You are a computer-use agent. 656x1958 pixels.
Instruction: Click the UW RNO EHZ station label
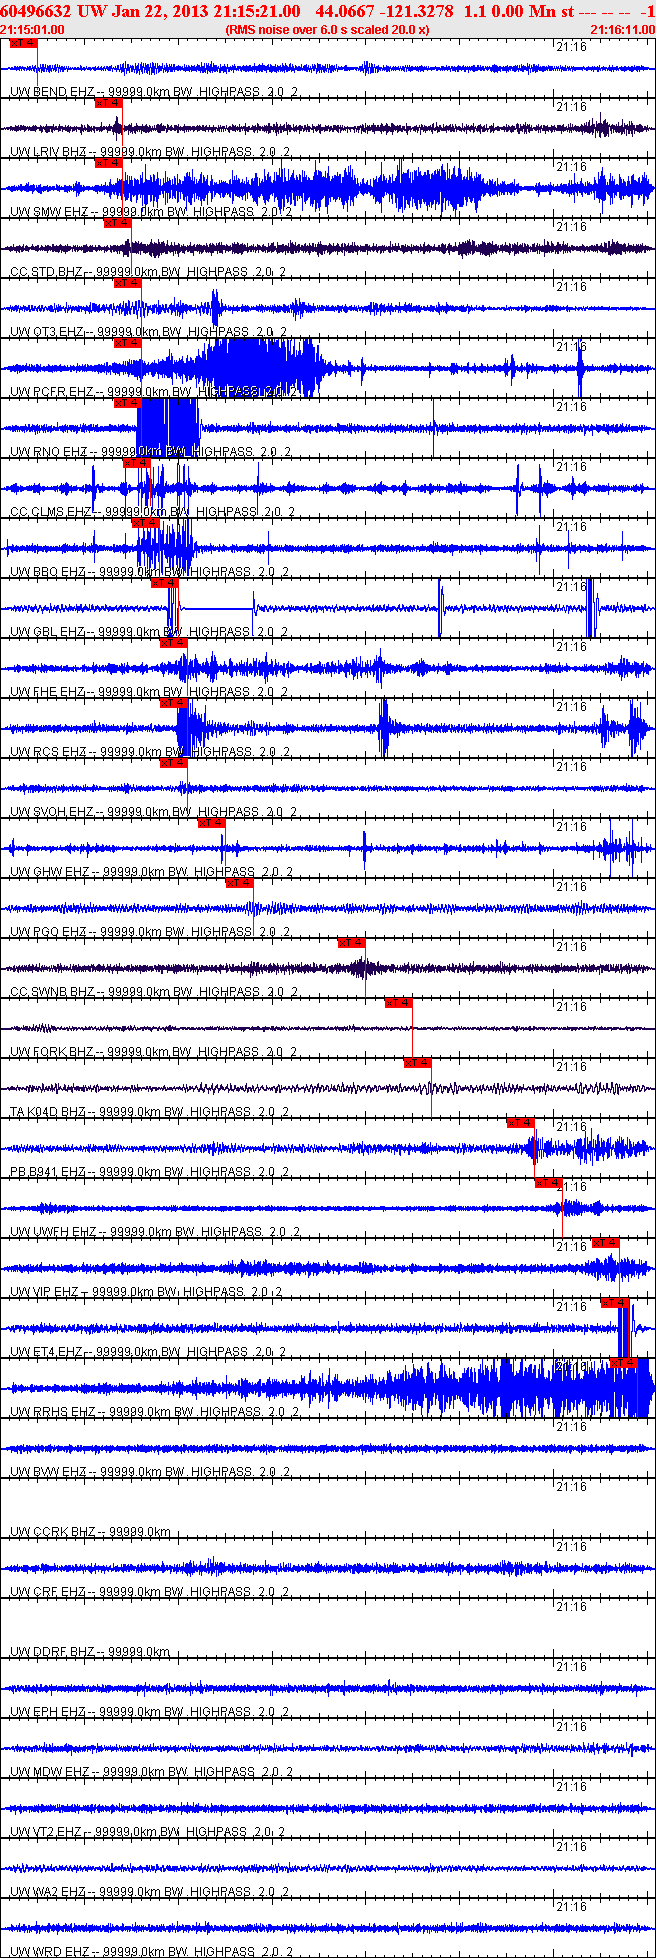pos(150,452)
